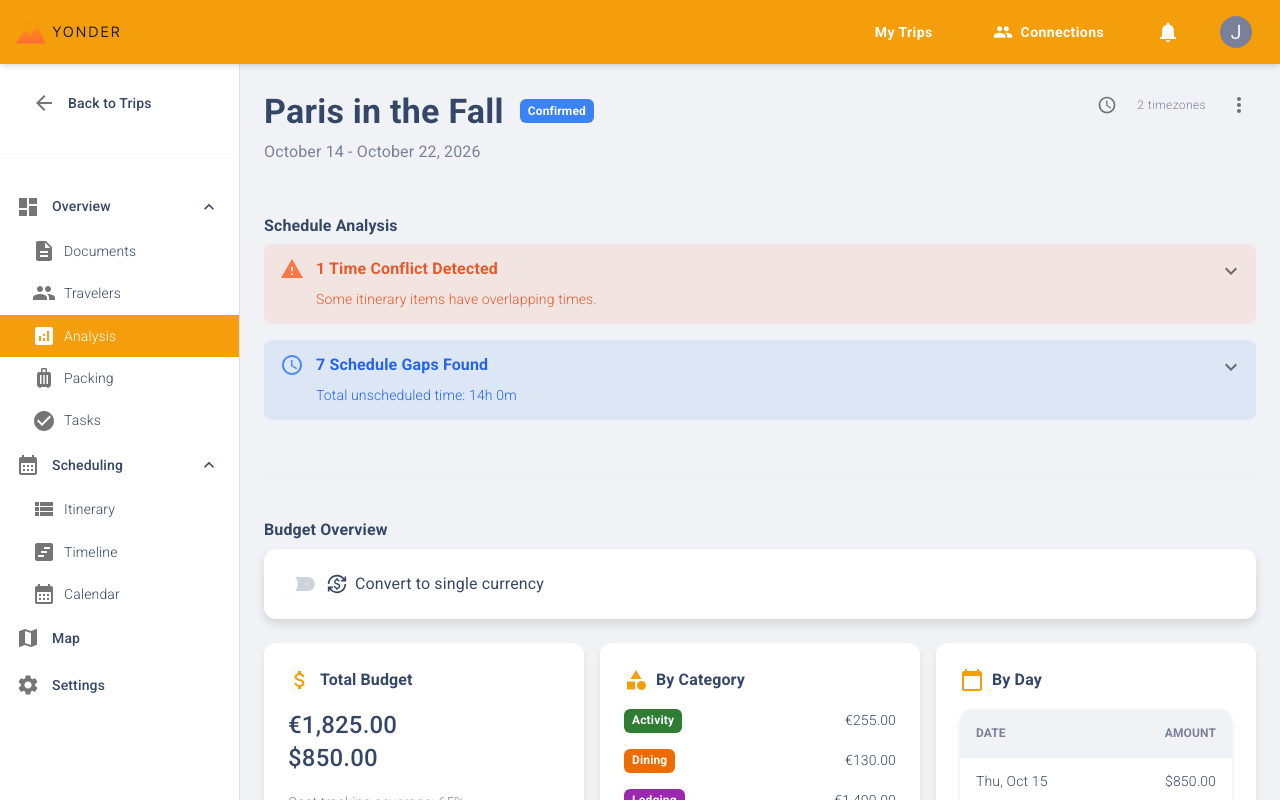1280x800 pixels.
Task: Open the user avatar menu
Action: click(1235, 32)
